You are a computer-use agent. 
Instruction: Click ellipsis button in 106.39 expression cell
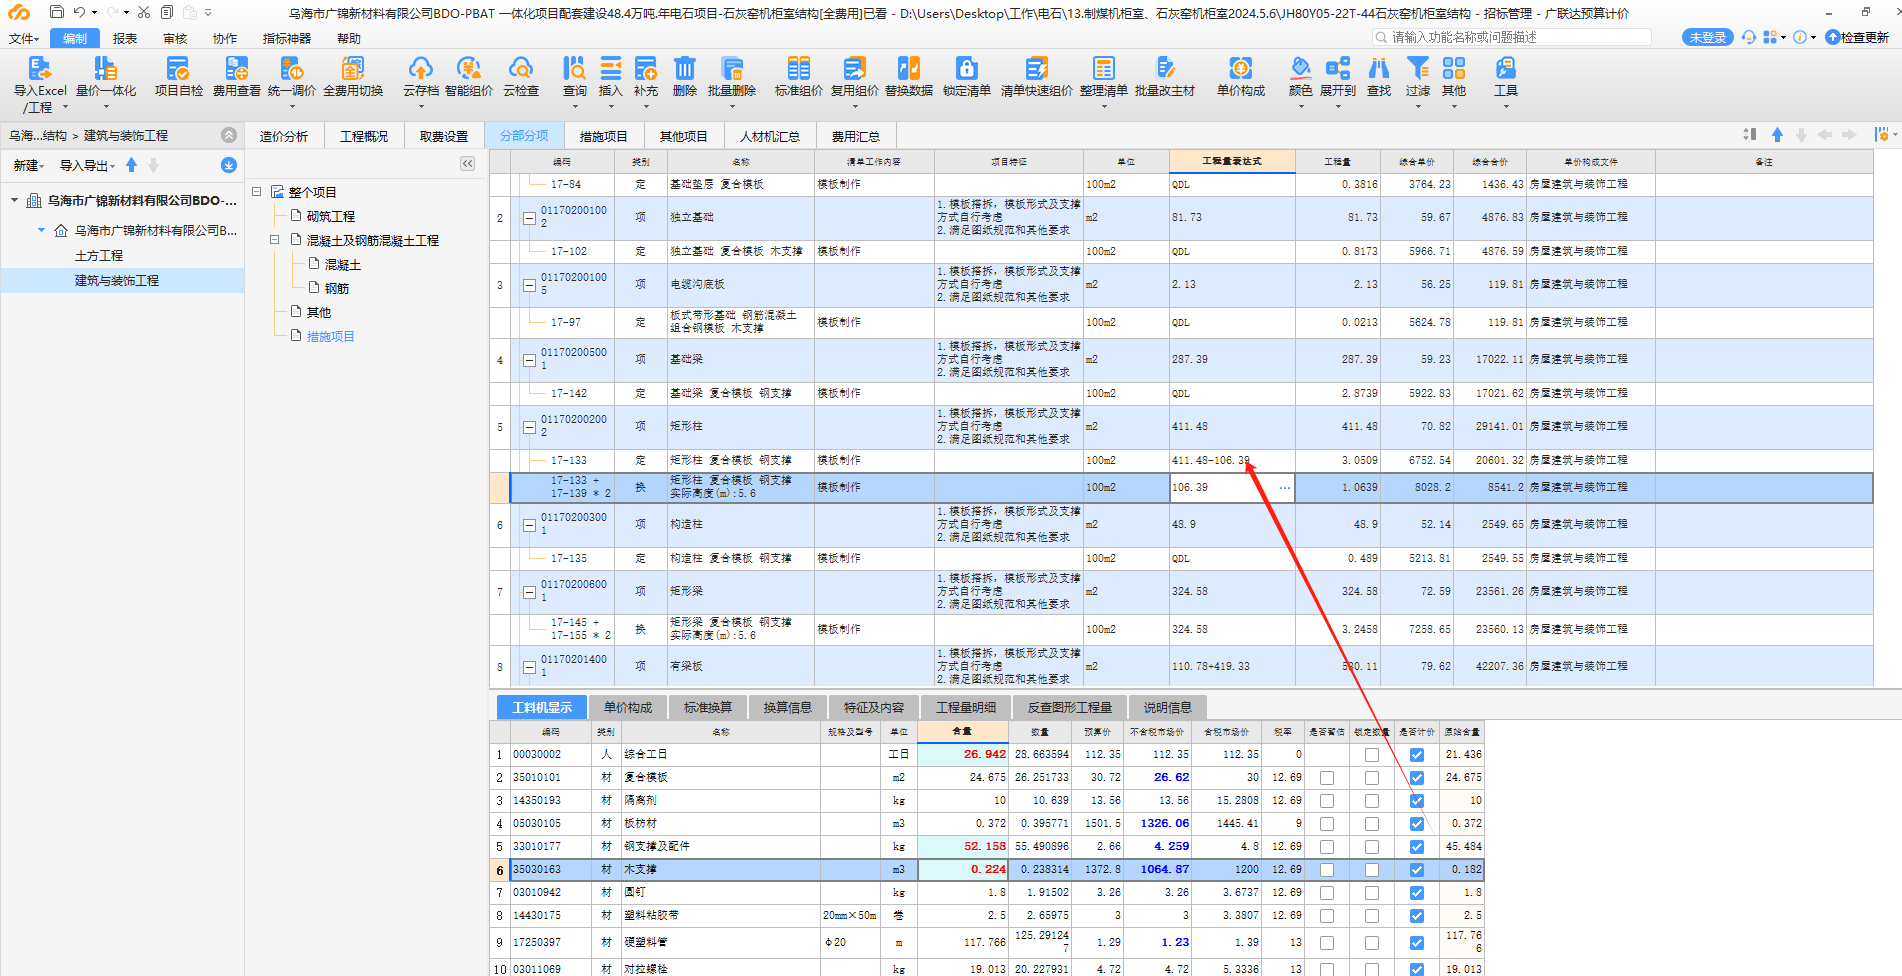pyautogui.click(x=1284, y=488)
